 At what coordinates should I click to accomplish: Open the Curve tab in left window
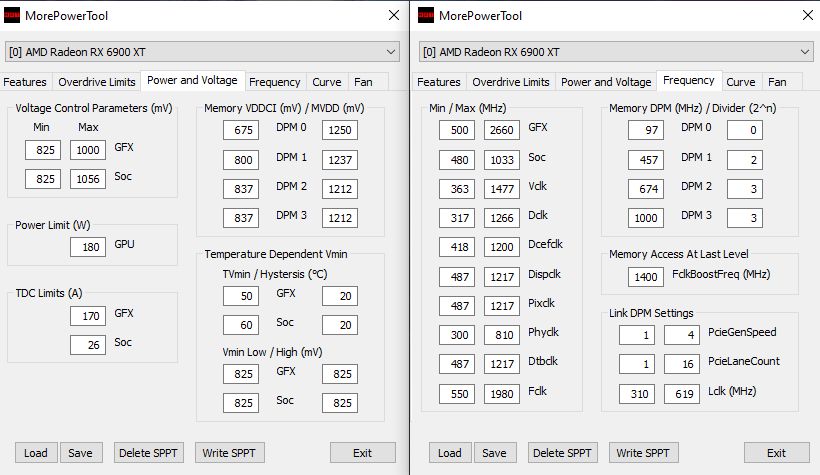[x=327, y=82]
